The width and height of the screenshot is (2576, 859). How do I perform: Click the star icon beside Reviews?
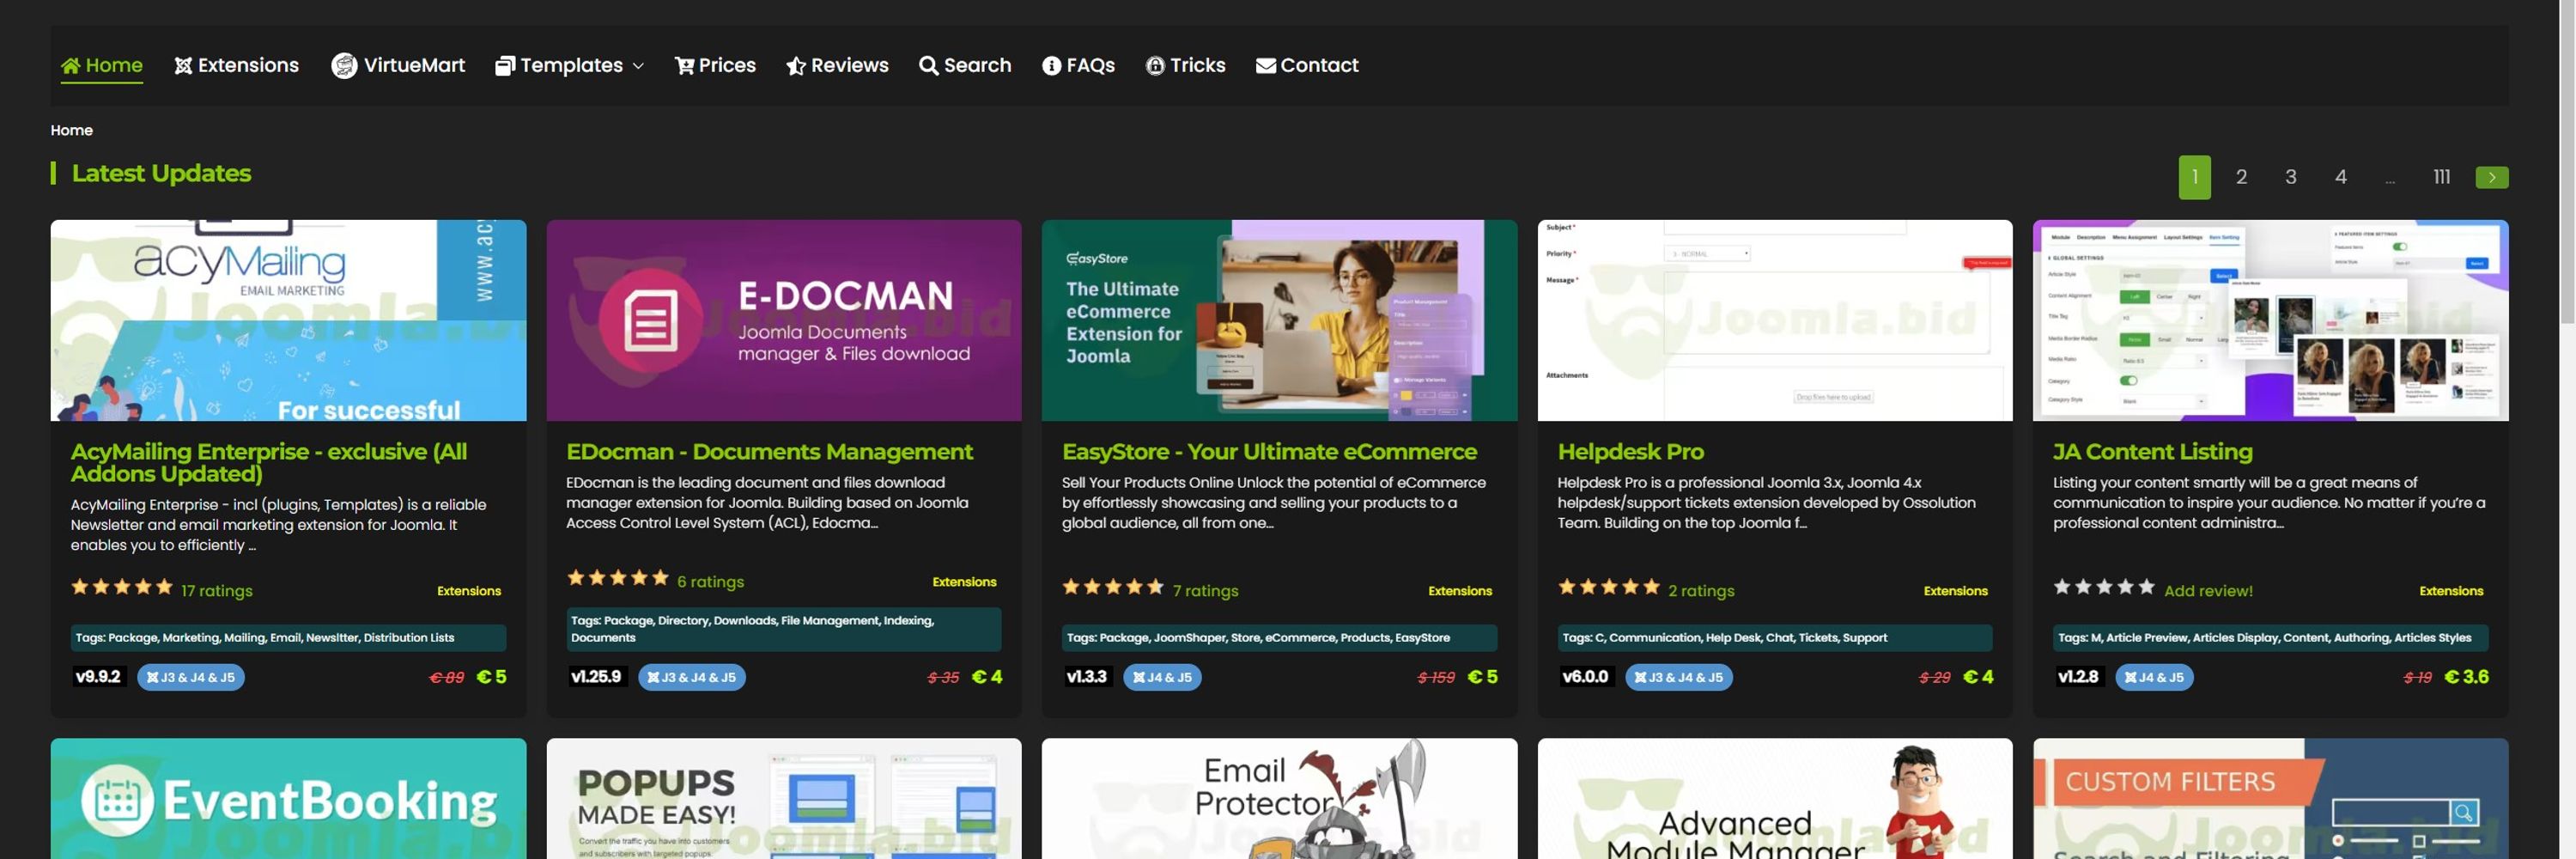click(x=796, y=66)
